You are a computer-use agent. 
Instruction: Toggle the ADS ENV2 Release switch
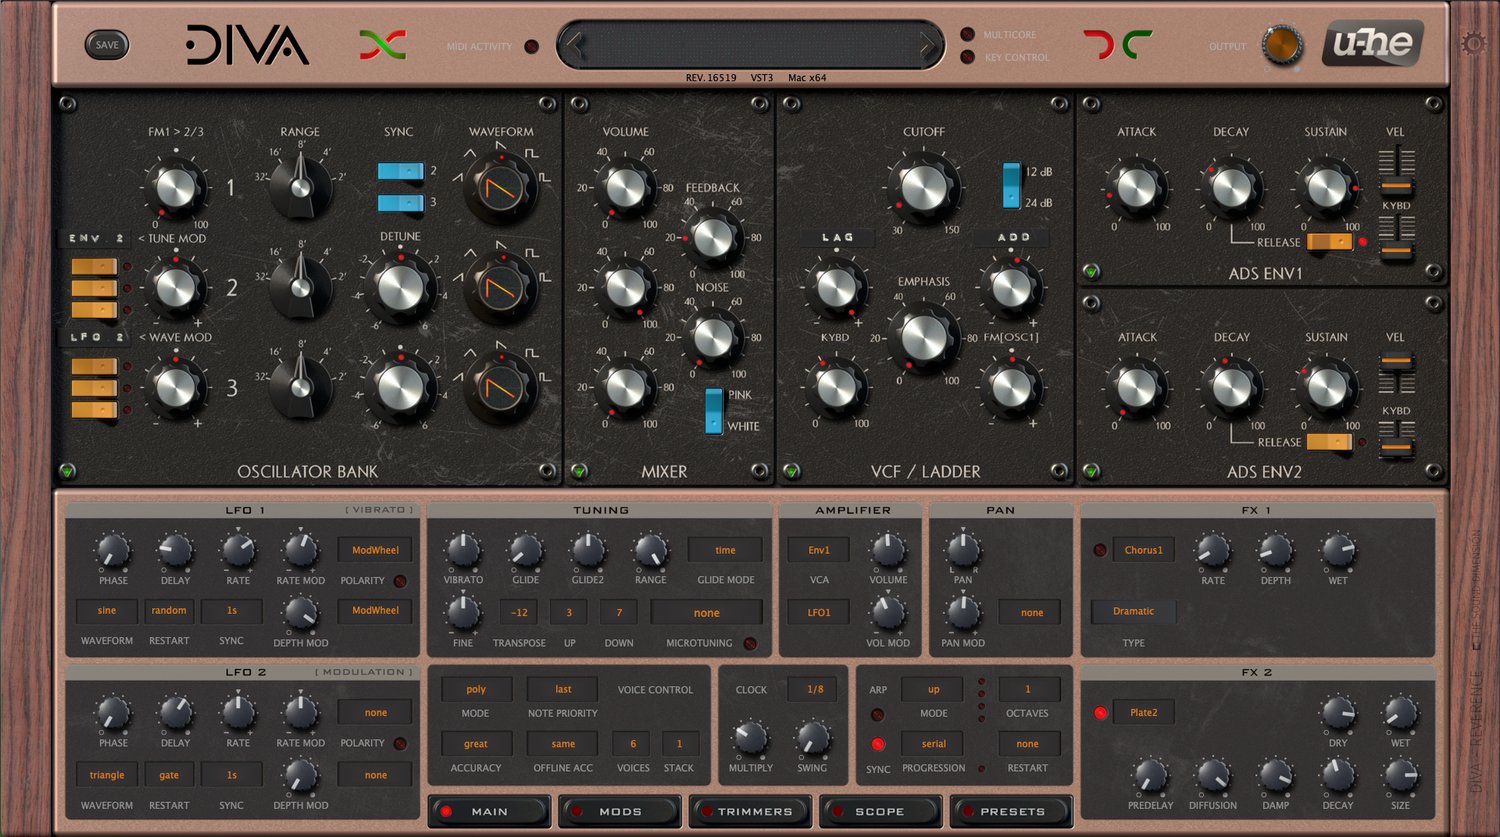(1330, 441)
